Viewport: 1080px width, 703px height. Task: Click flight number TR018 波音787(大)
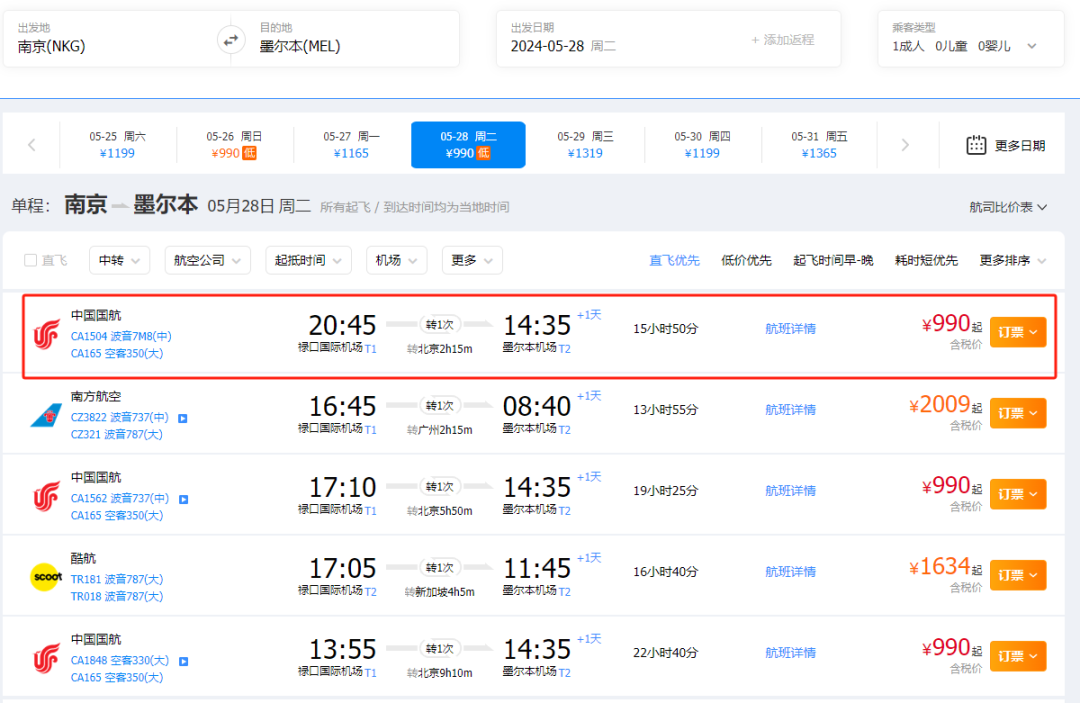click(117, 596)
